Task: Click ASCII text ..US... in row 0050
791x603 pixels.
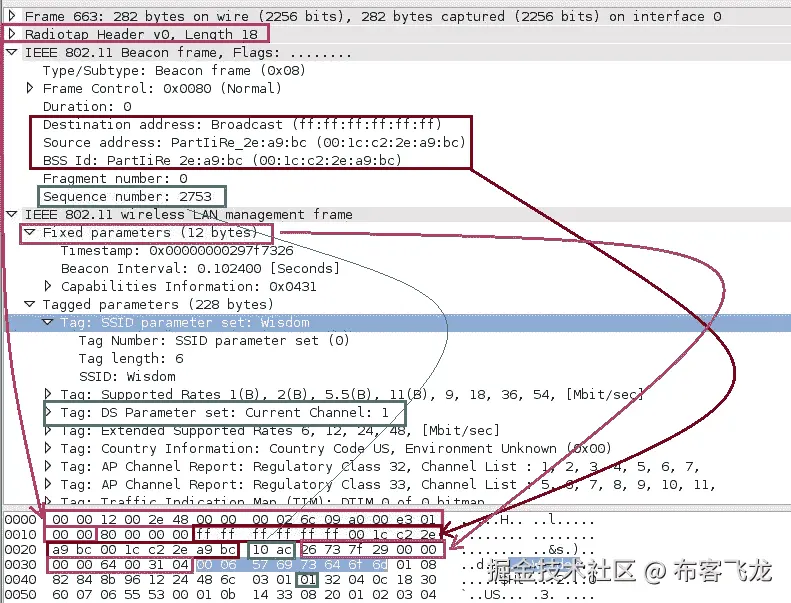Action: pos(489,594)
